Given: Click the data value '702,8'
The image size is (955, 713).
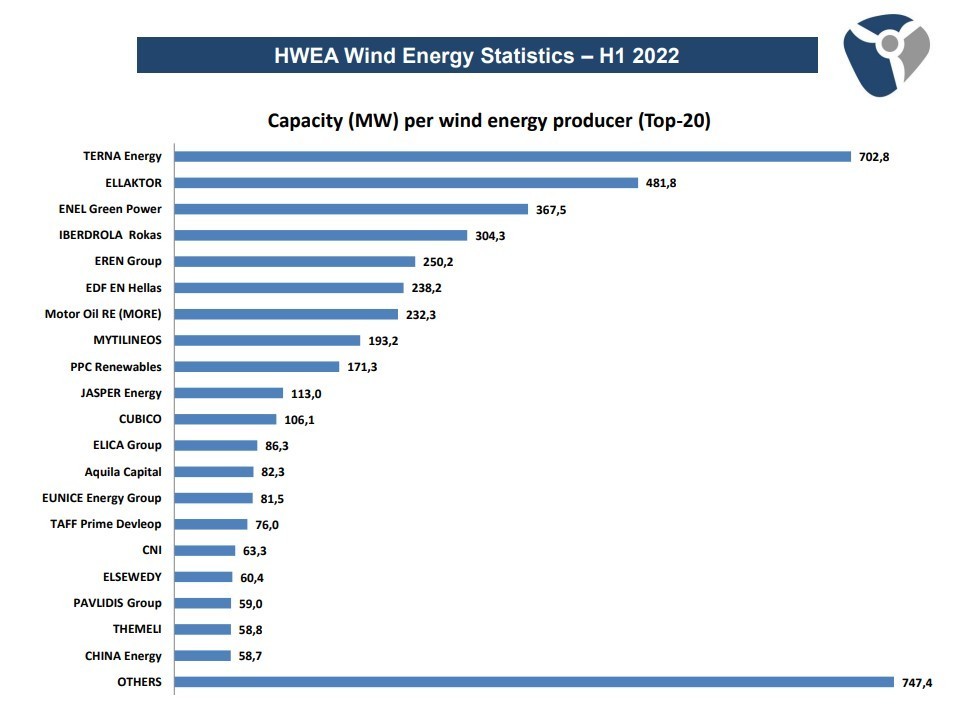Looking at the screenshot, I should [x=874, y=157].
